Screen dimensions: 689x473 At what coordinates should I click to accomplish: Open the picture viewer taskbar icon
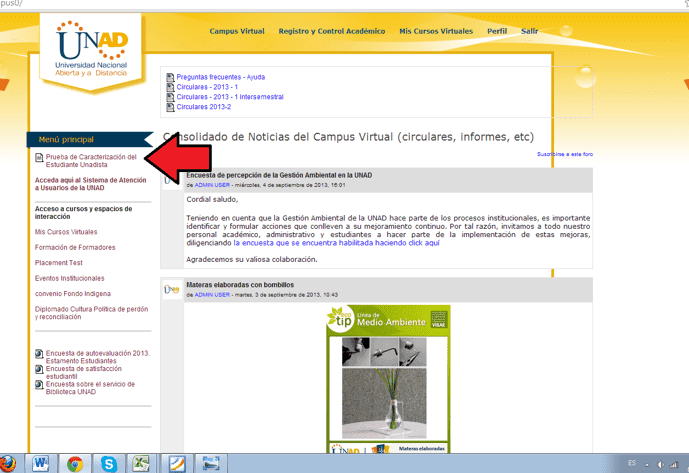tap(210, 463)
